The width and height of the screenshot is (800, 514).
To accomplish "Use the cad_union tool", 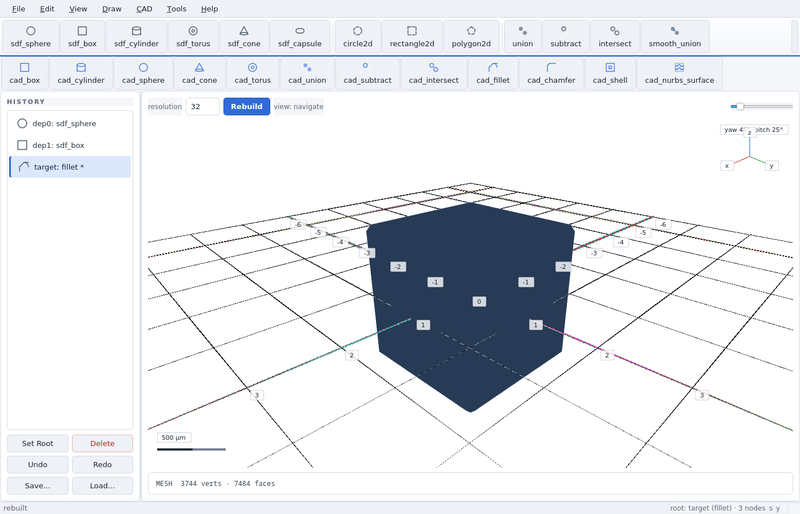I will coord(307,74).
